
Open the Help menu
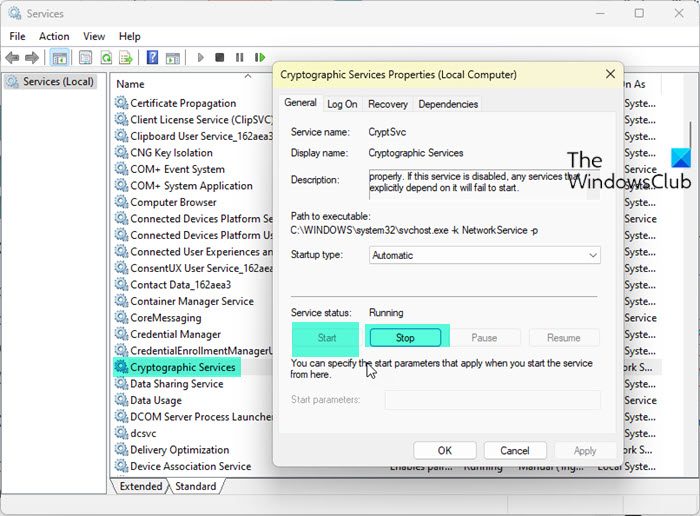click(x=129, y=36)
